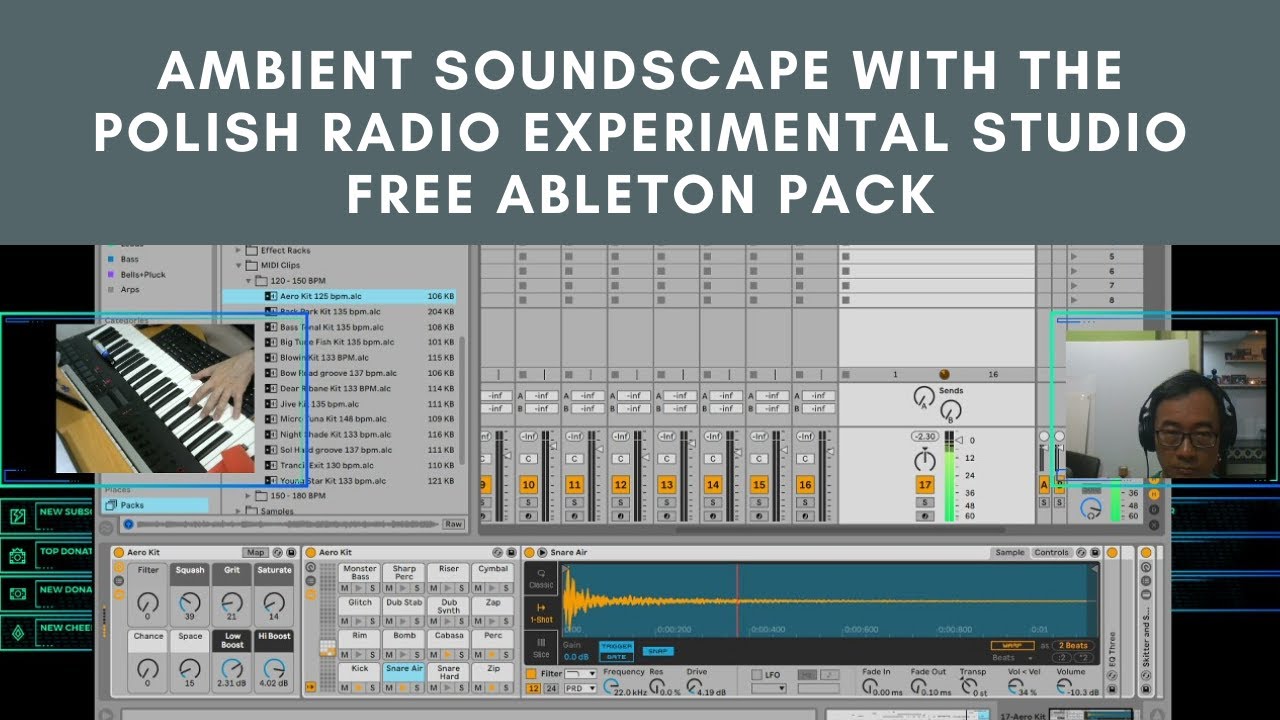Solo the Bomb drum pad
This screenshot has height=720, width=1280.
(x=417, y=655)
